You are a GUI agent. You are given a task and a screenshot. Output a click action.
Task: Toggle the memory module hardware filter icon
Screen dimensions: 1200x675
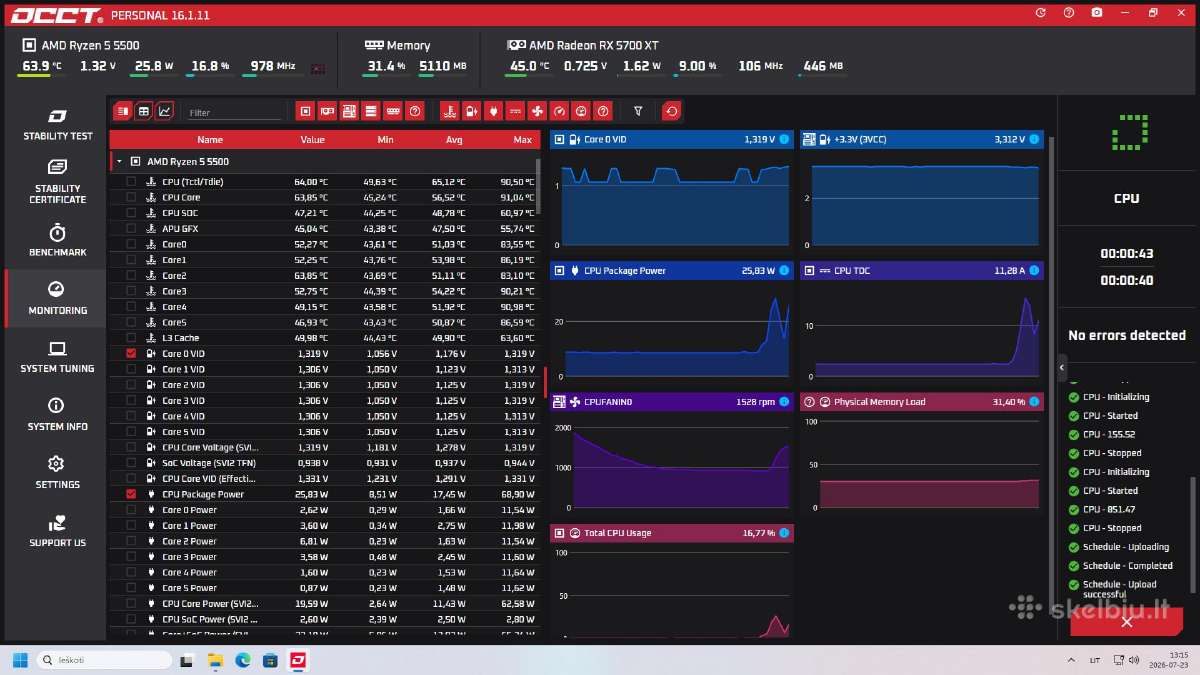[x=393, y=111]
